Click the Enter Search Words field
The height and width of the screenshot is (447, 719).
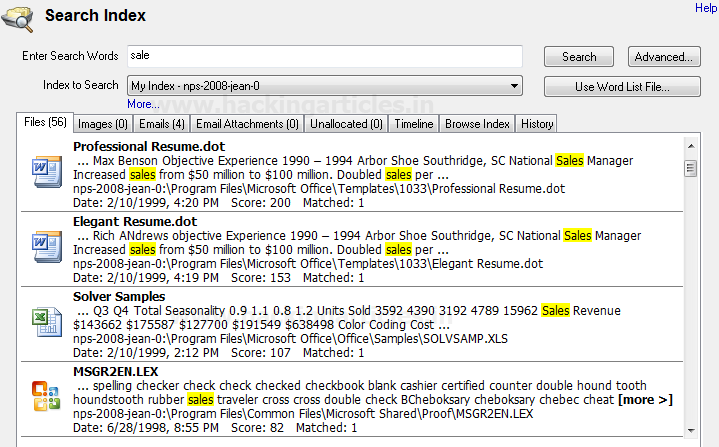(324, 57)
